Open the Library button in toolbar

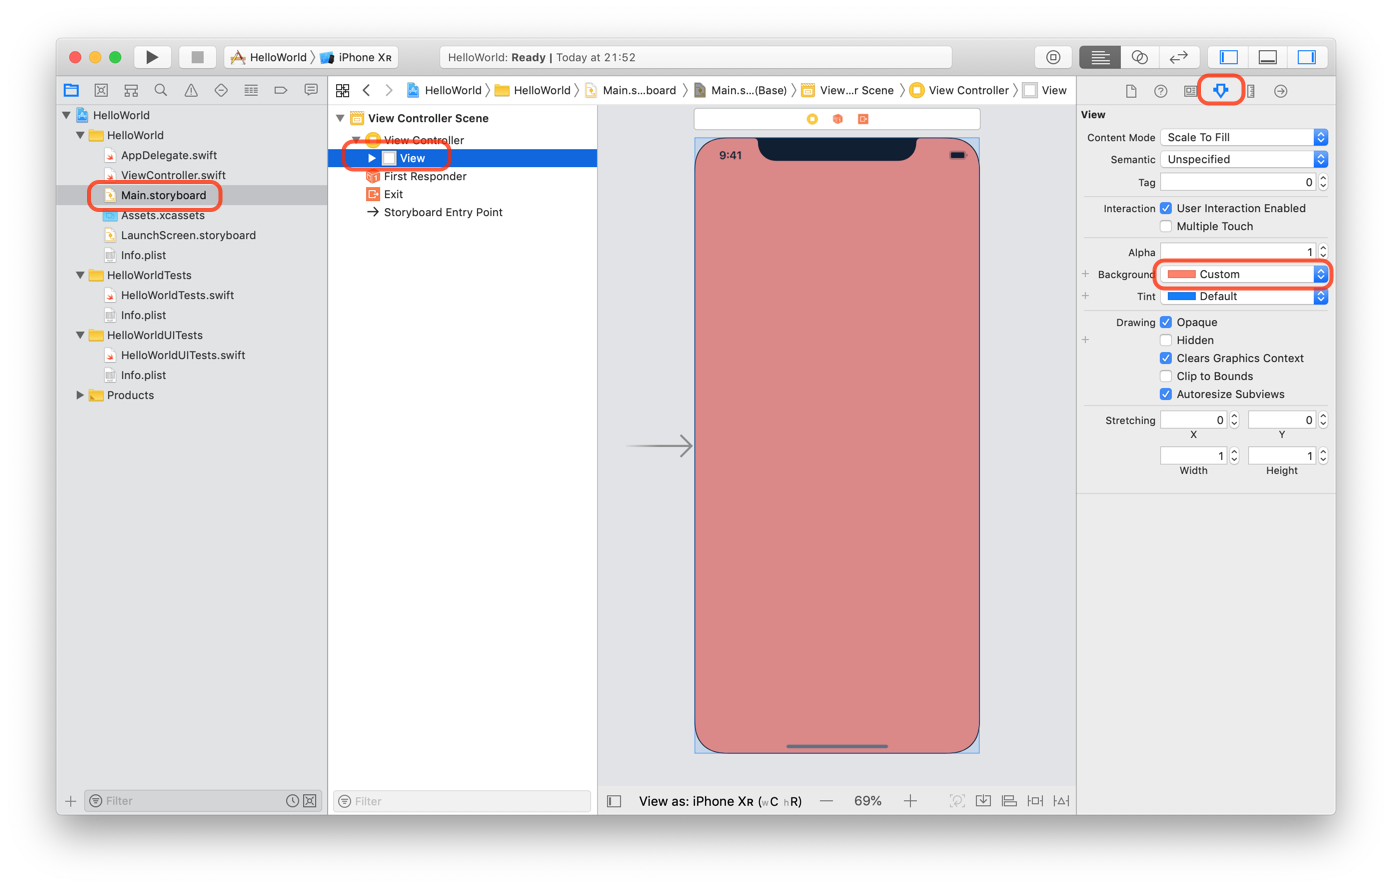coord(1053,57)
